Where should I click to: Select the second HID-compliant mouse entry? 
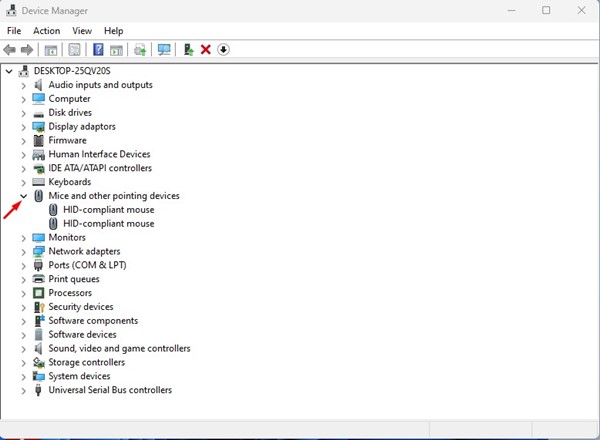(109, 223)
